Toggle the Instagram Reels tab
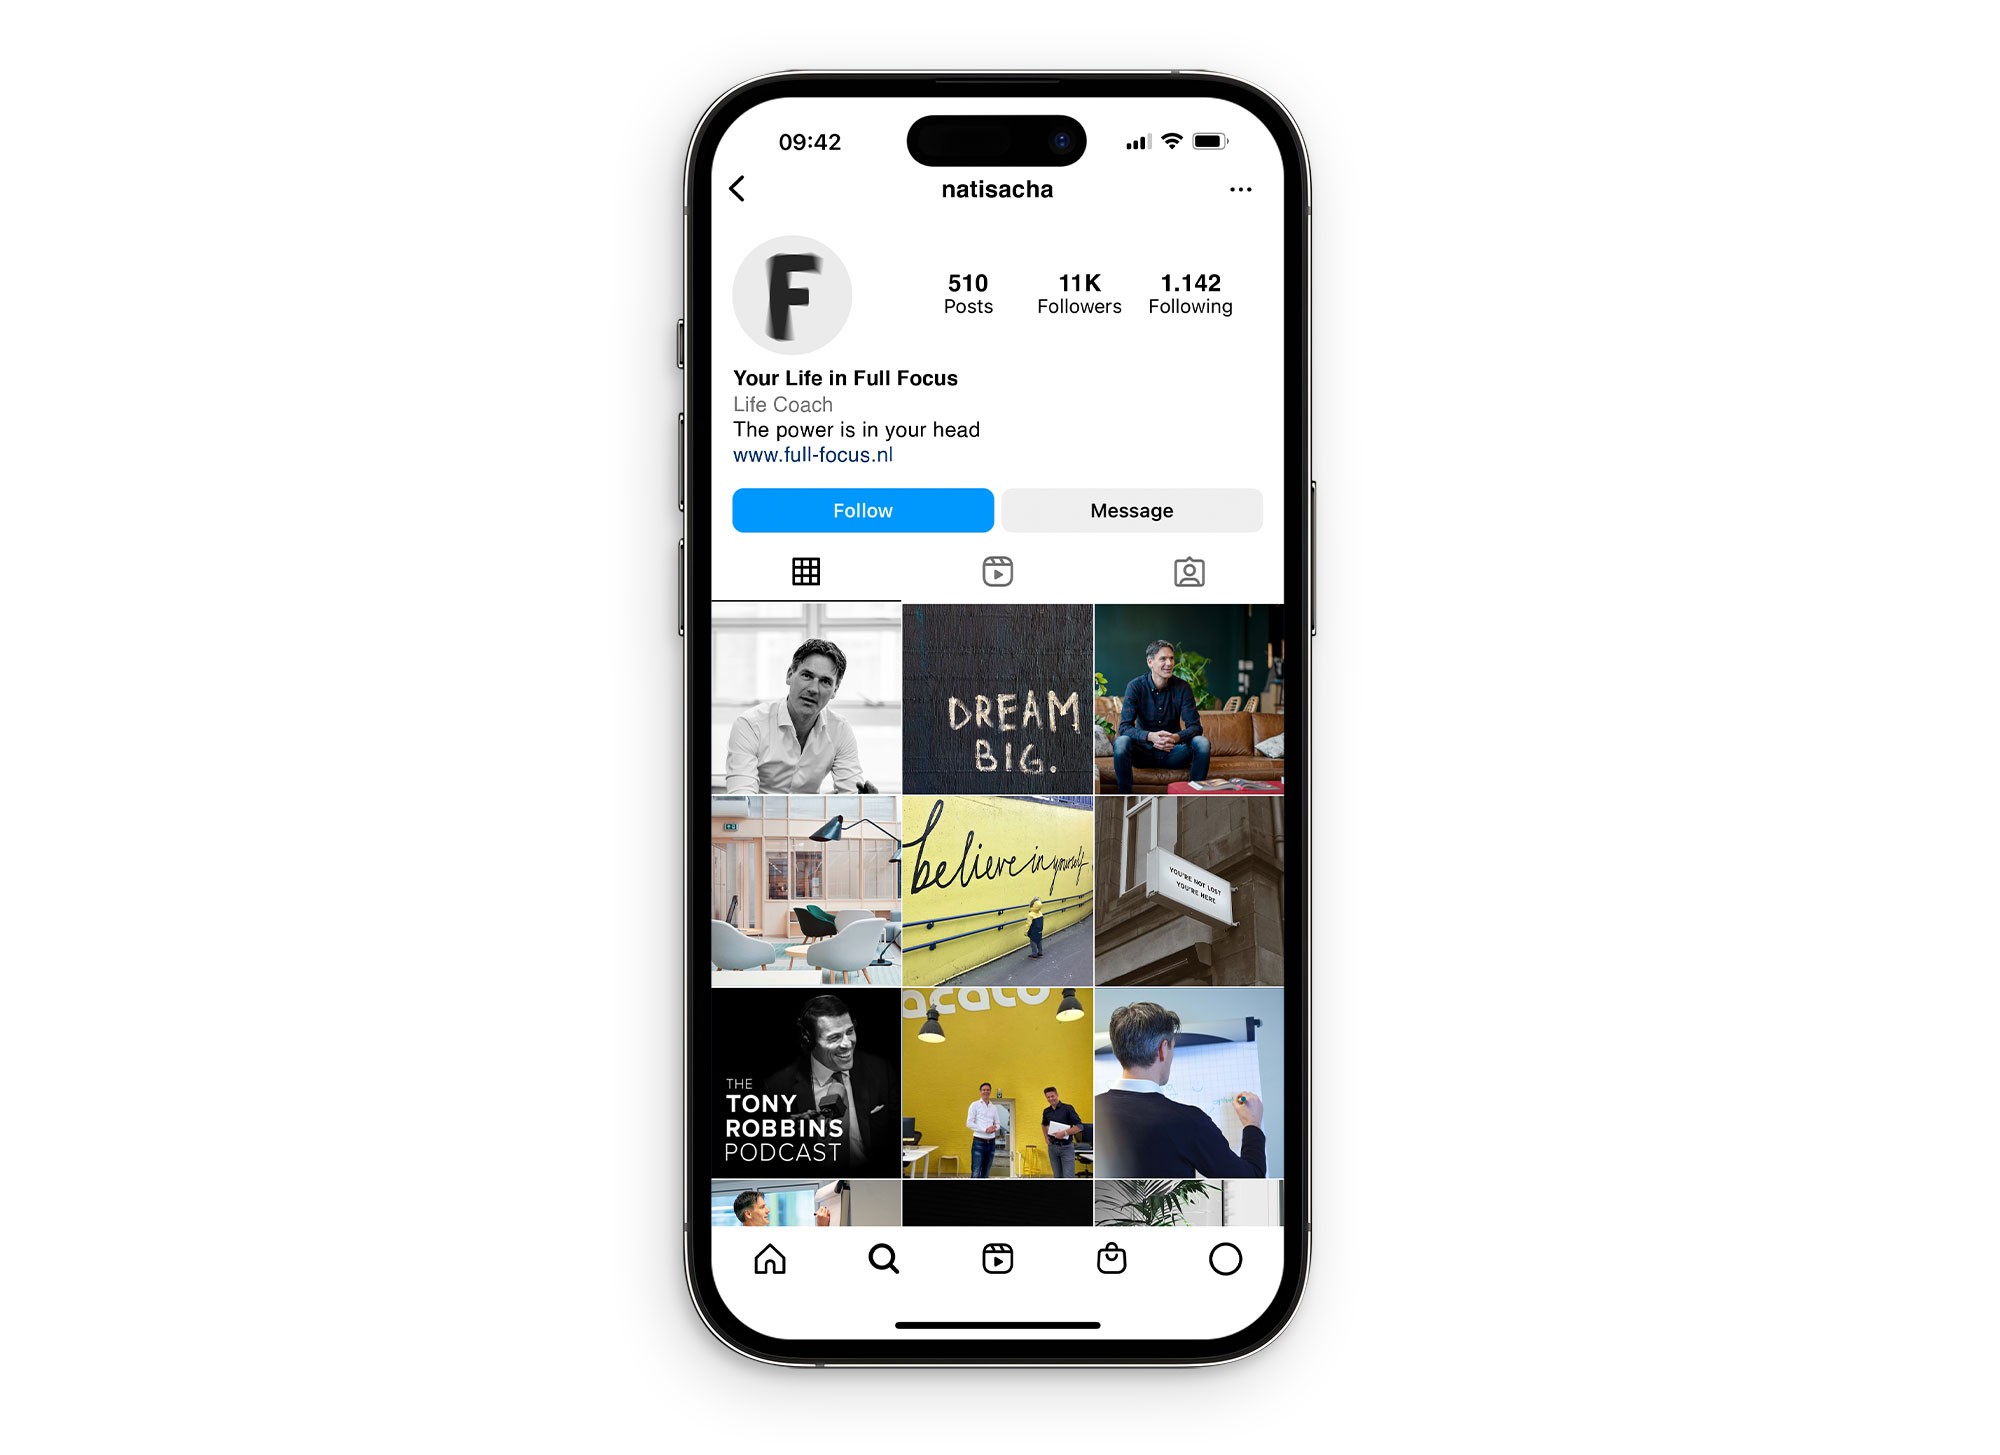The height and width of the screenshot is (1455, 2000). pyautogui.click(x=1000, y=570)
